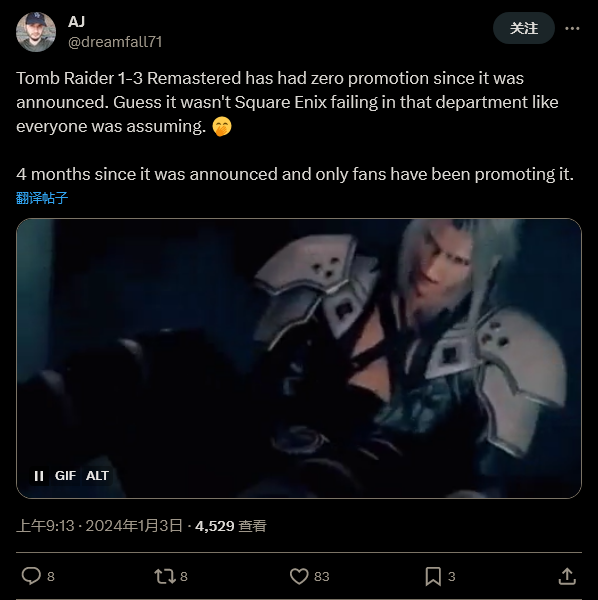598x600 pixels.
Task: Follow AJ with the 关注 button
Action: point(523,28)
